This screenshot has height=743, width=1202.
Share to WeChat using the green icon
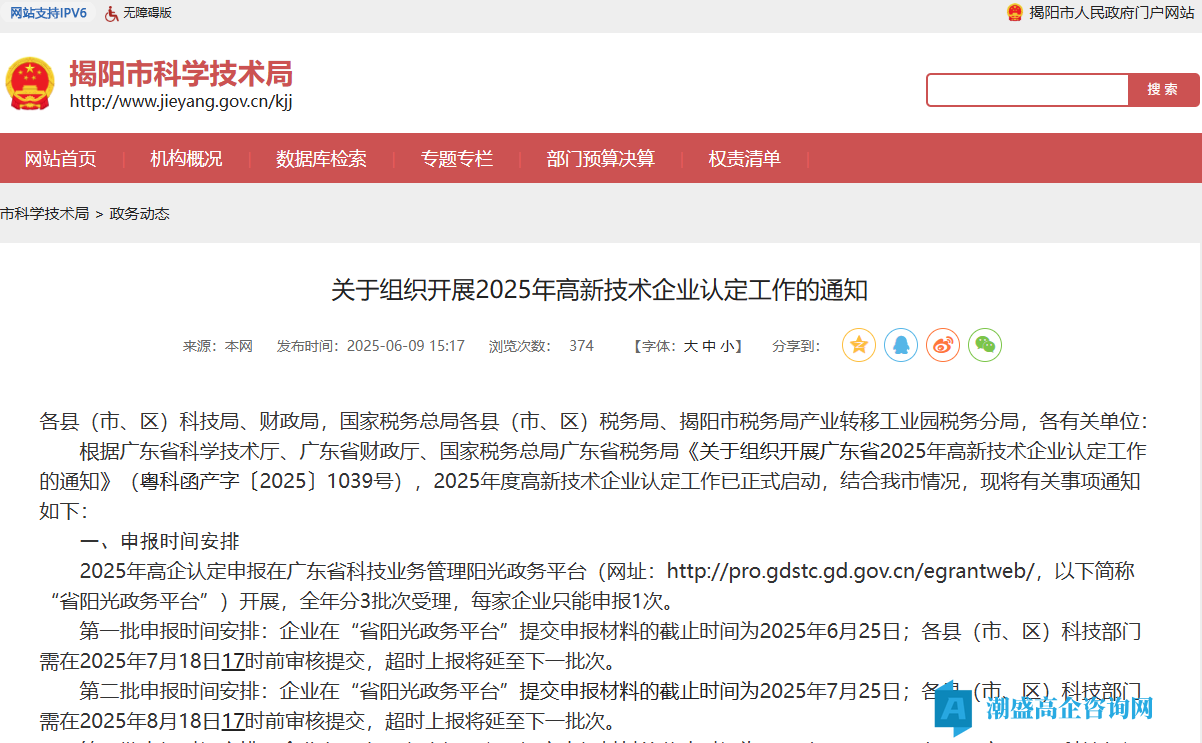click(x=984, y=345)
